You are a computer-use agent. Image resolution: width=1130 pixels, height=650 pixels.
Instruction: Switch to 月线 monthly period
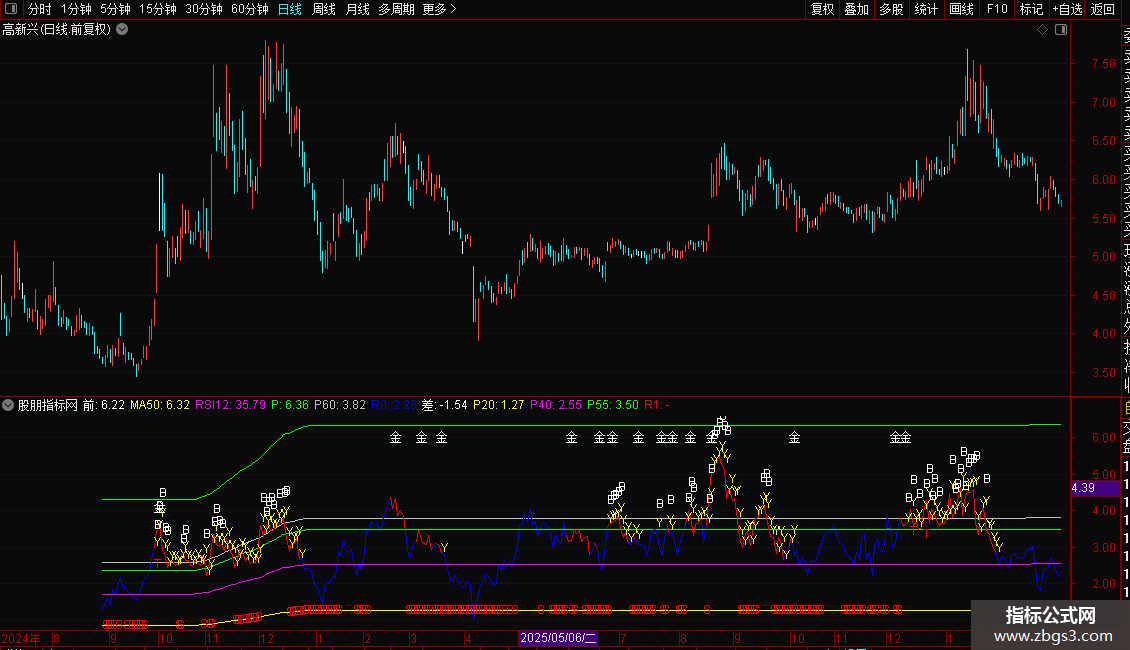click(x=357, y=9)
